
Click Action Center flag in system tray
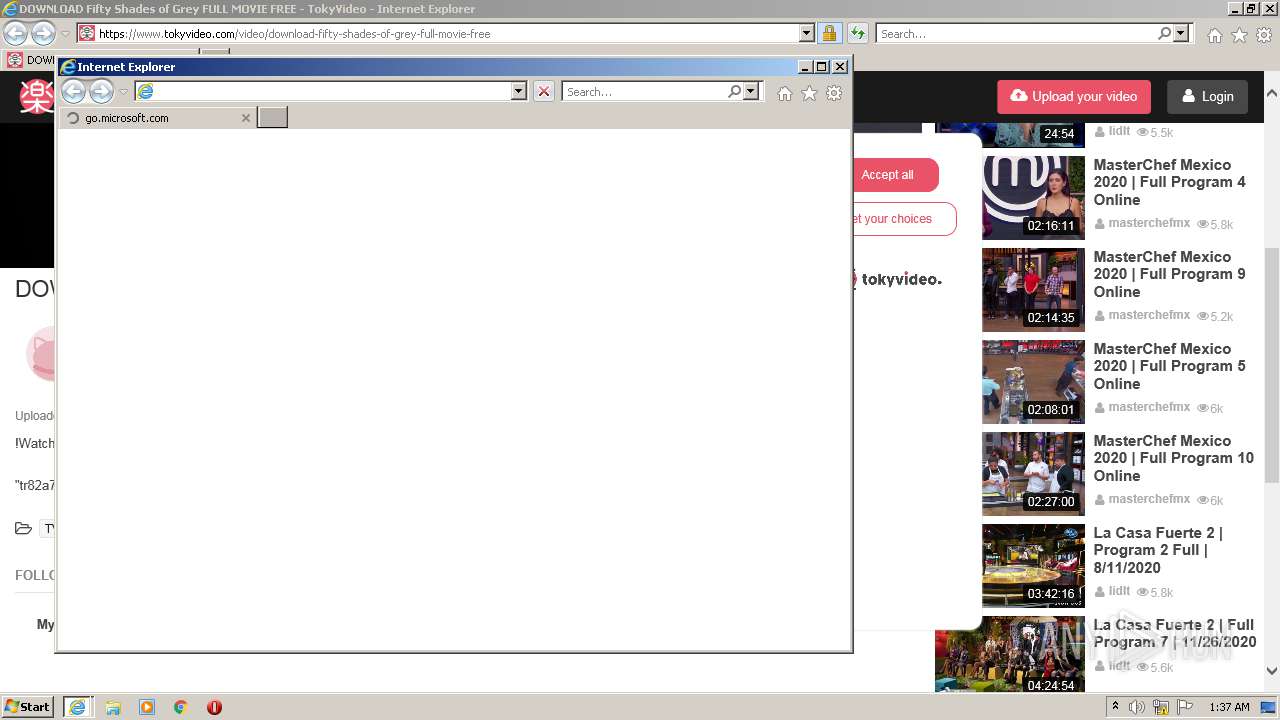tap(1185, 707)
